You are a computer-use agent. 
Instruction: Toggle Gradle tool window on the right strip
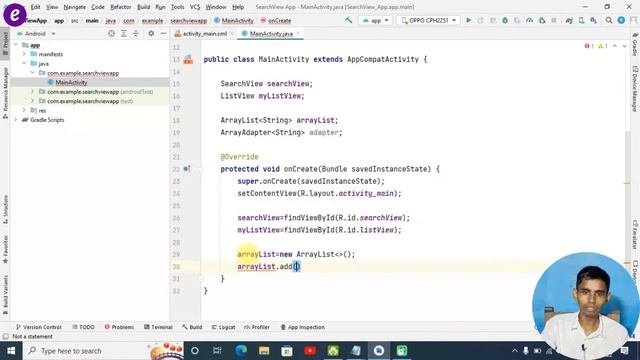pos(635,44)
